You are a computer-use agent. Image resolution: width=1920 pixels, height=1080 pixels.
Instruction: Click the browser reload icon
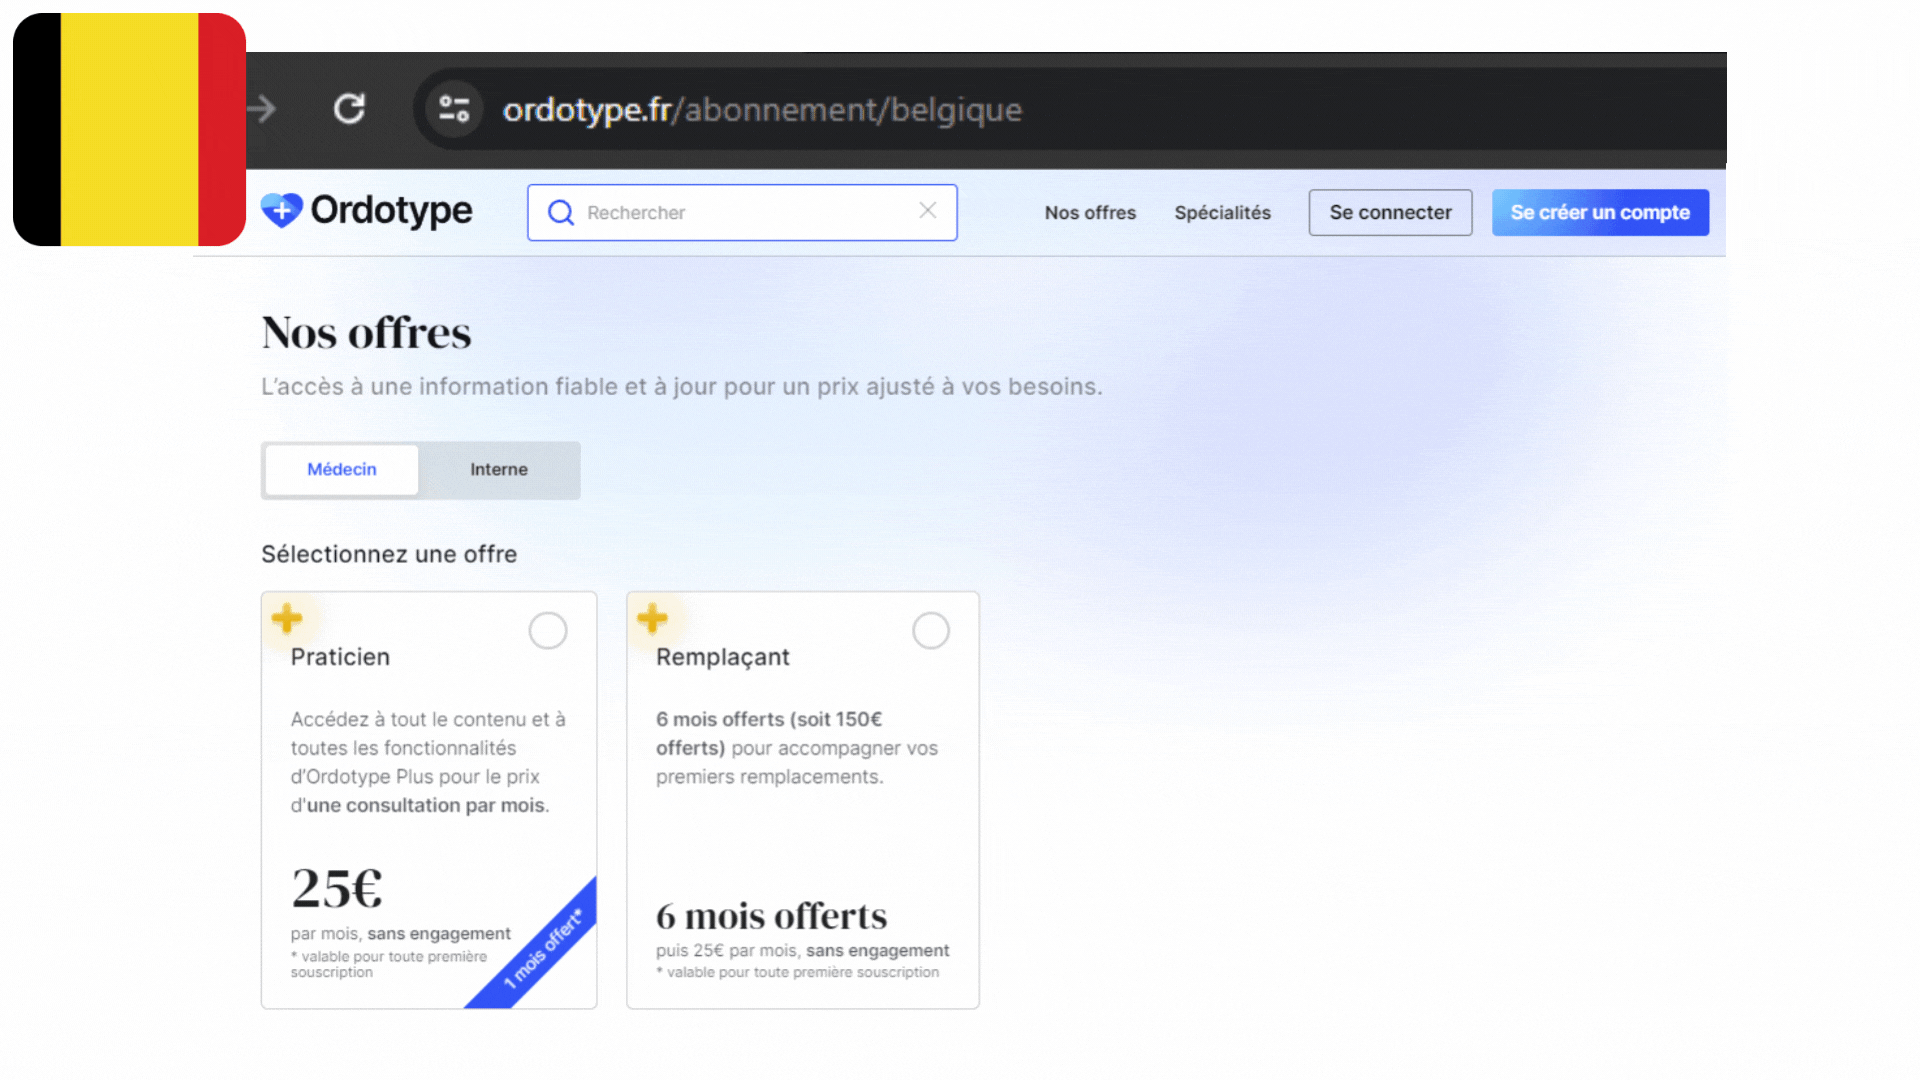(349, 109)
